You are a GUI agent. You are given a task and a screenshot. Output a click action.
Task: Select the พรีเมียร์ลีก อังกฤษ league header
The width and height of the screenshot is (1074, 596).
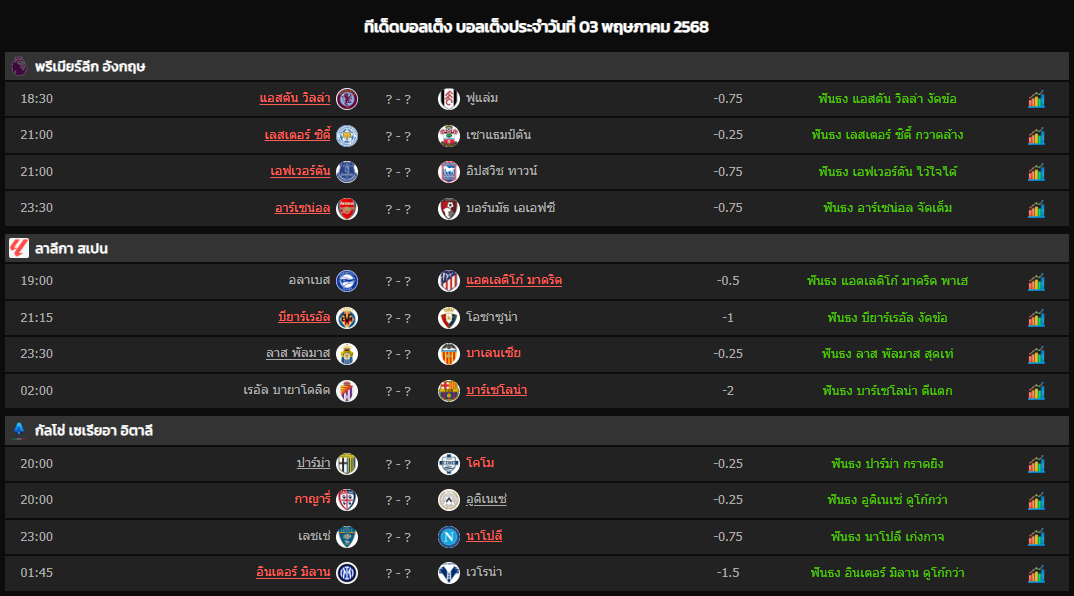pos(537,66)
